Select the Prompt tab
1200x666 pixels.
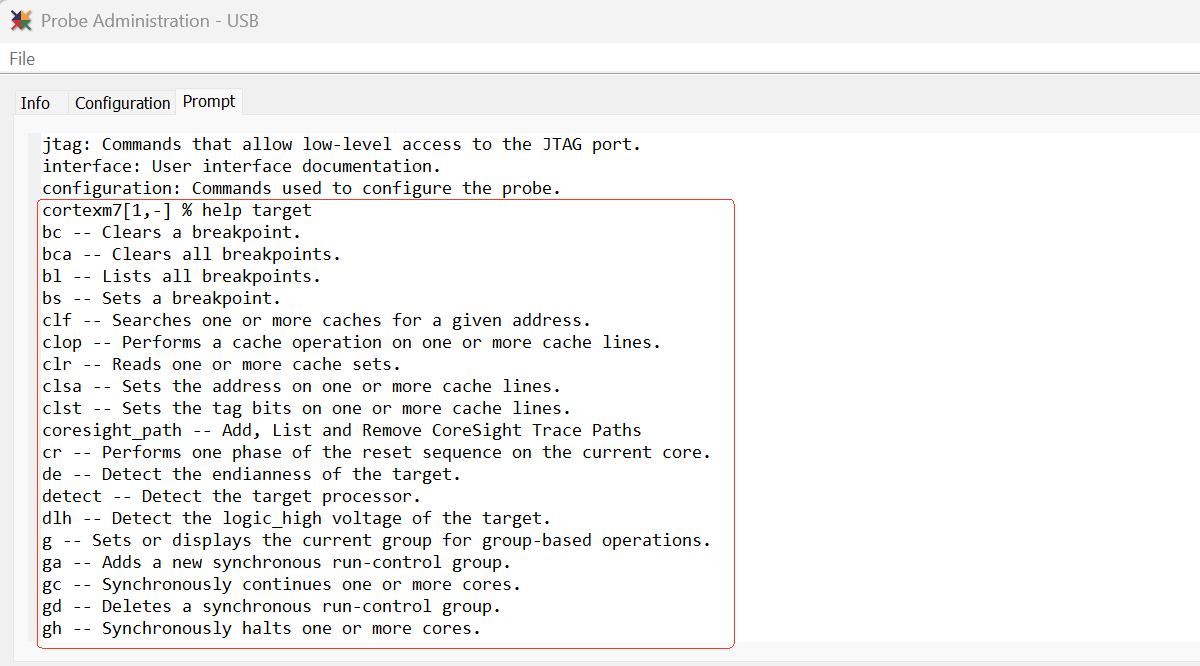click(x=209, y=102)
